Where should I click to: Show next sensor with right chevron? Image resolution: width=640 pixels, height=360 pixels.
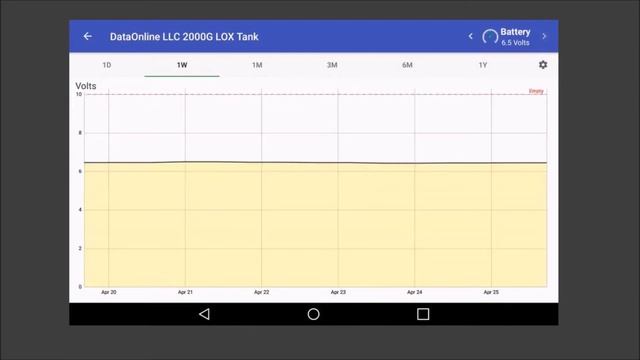pos(544,36)
